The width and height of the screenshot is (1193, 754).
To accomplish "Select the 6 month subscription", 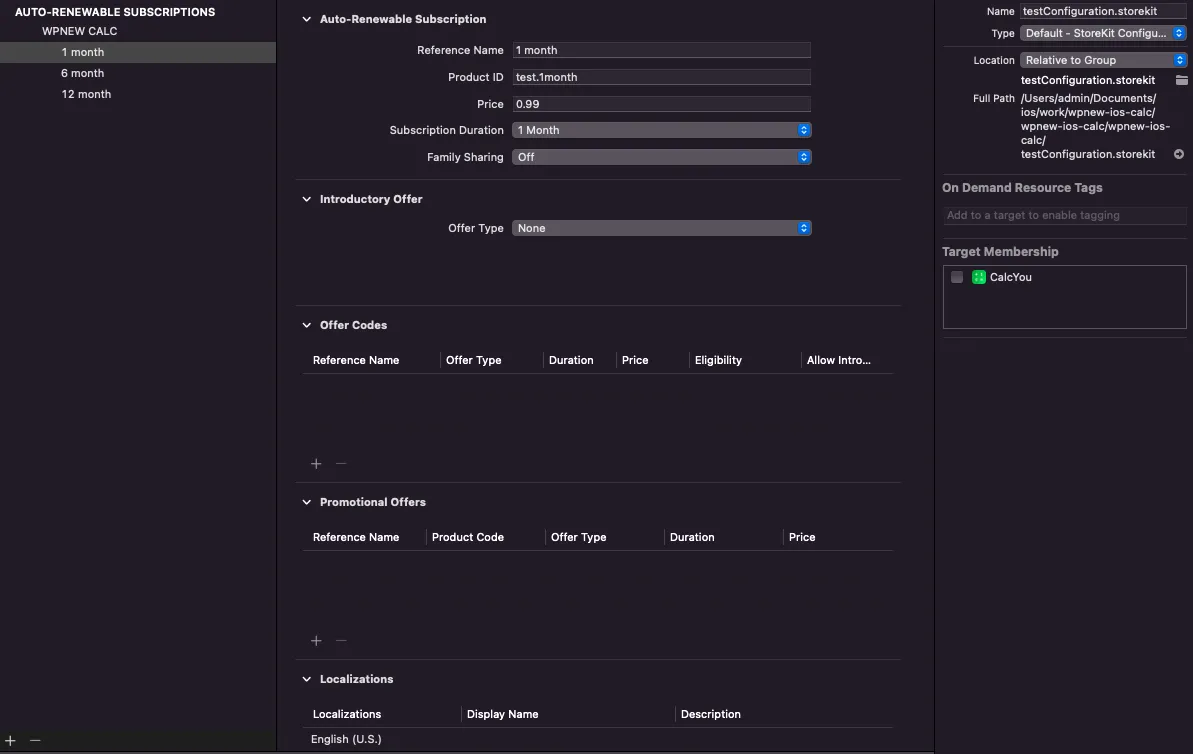I will (83, 73).
